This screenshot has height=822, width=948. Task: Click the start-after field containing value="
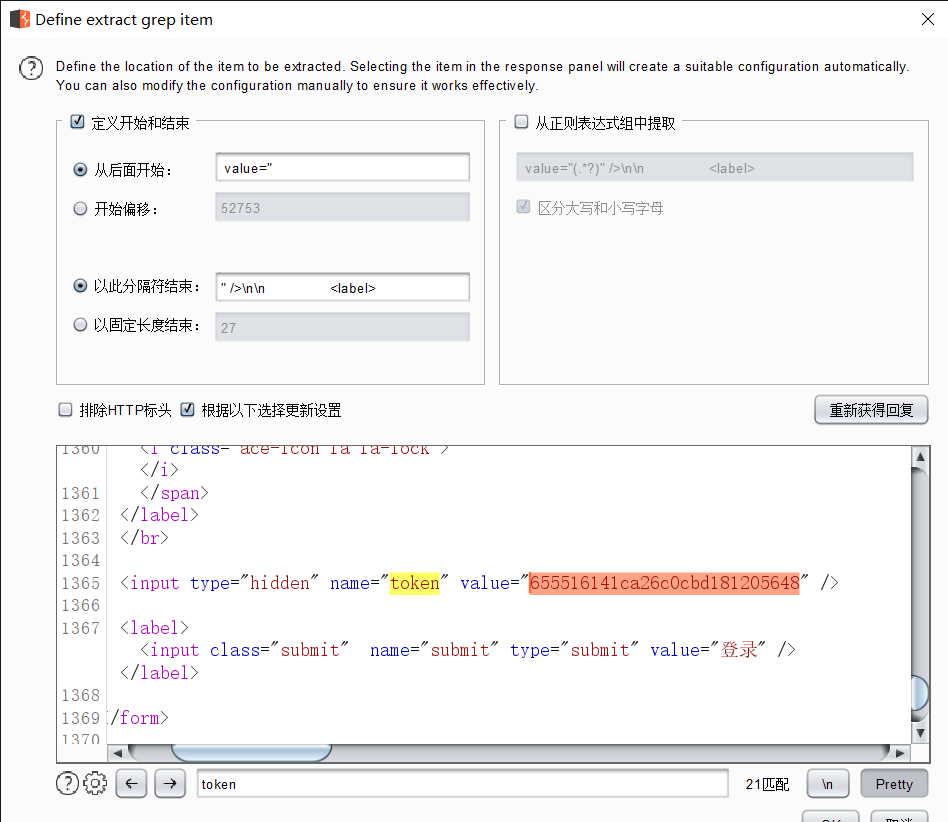[342, 167]
